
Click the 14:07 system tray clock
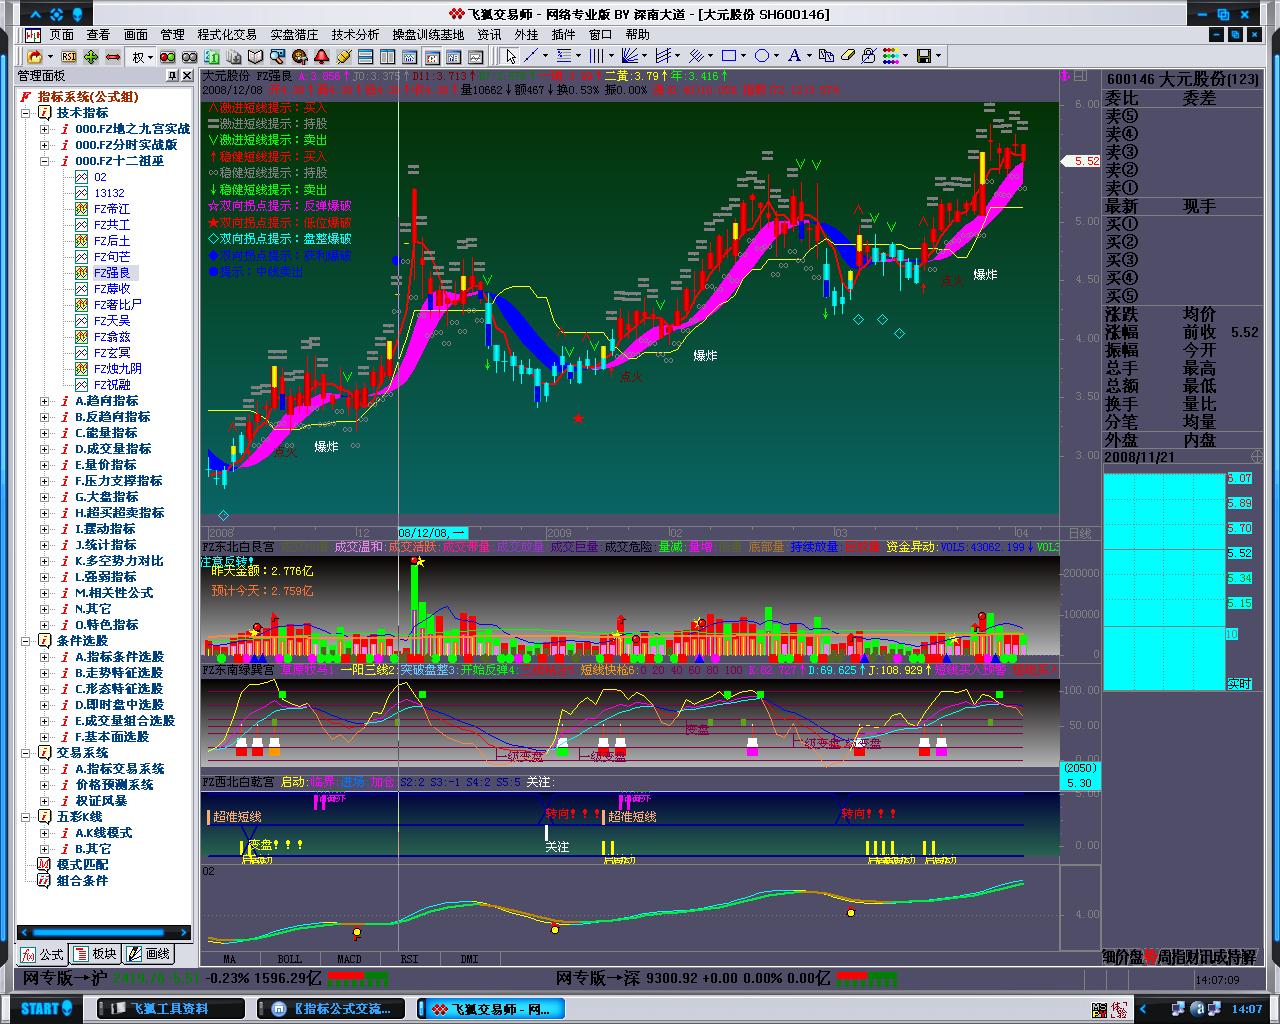[1246, 1009]
